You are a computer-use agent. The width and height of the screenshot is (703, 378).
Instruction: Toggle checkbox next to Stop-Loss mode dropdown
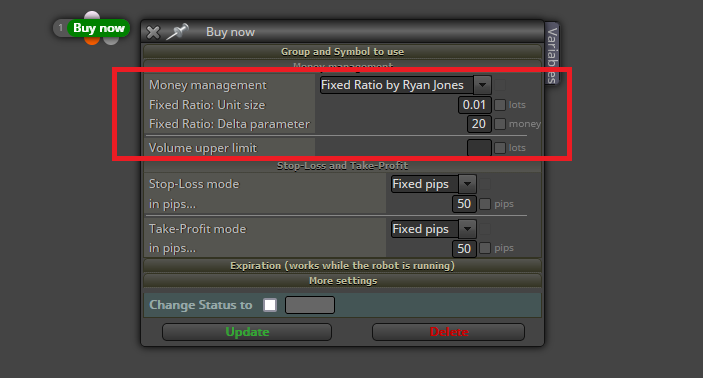(x=485, y=184)
